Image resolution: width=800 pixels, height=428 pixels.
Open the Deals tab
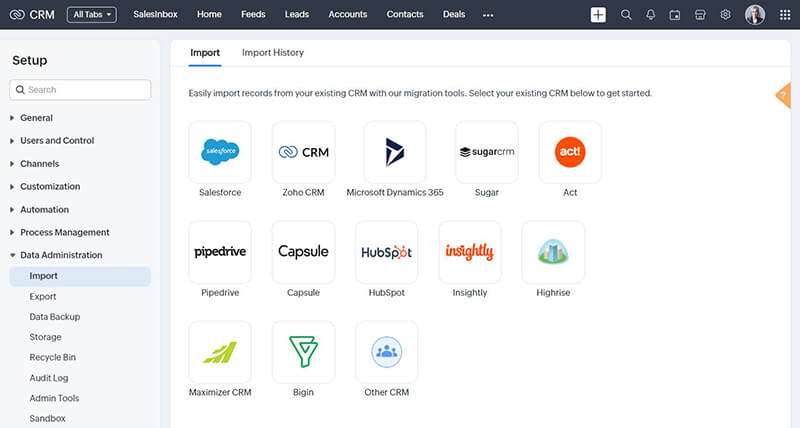tap(454, 14)
